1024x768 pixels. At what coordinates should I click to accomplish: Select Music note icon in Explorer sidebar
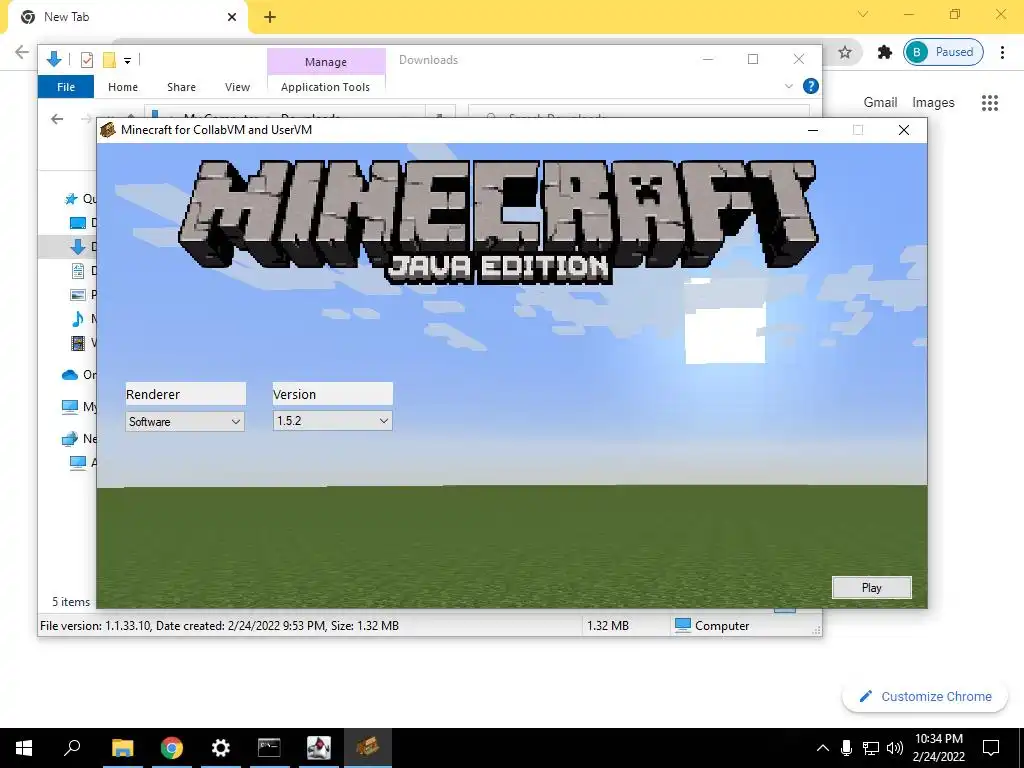(x=78, y=319)
